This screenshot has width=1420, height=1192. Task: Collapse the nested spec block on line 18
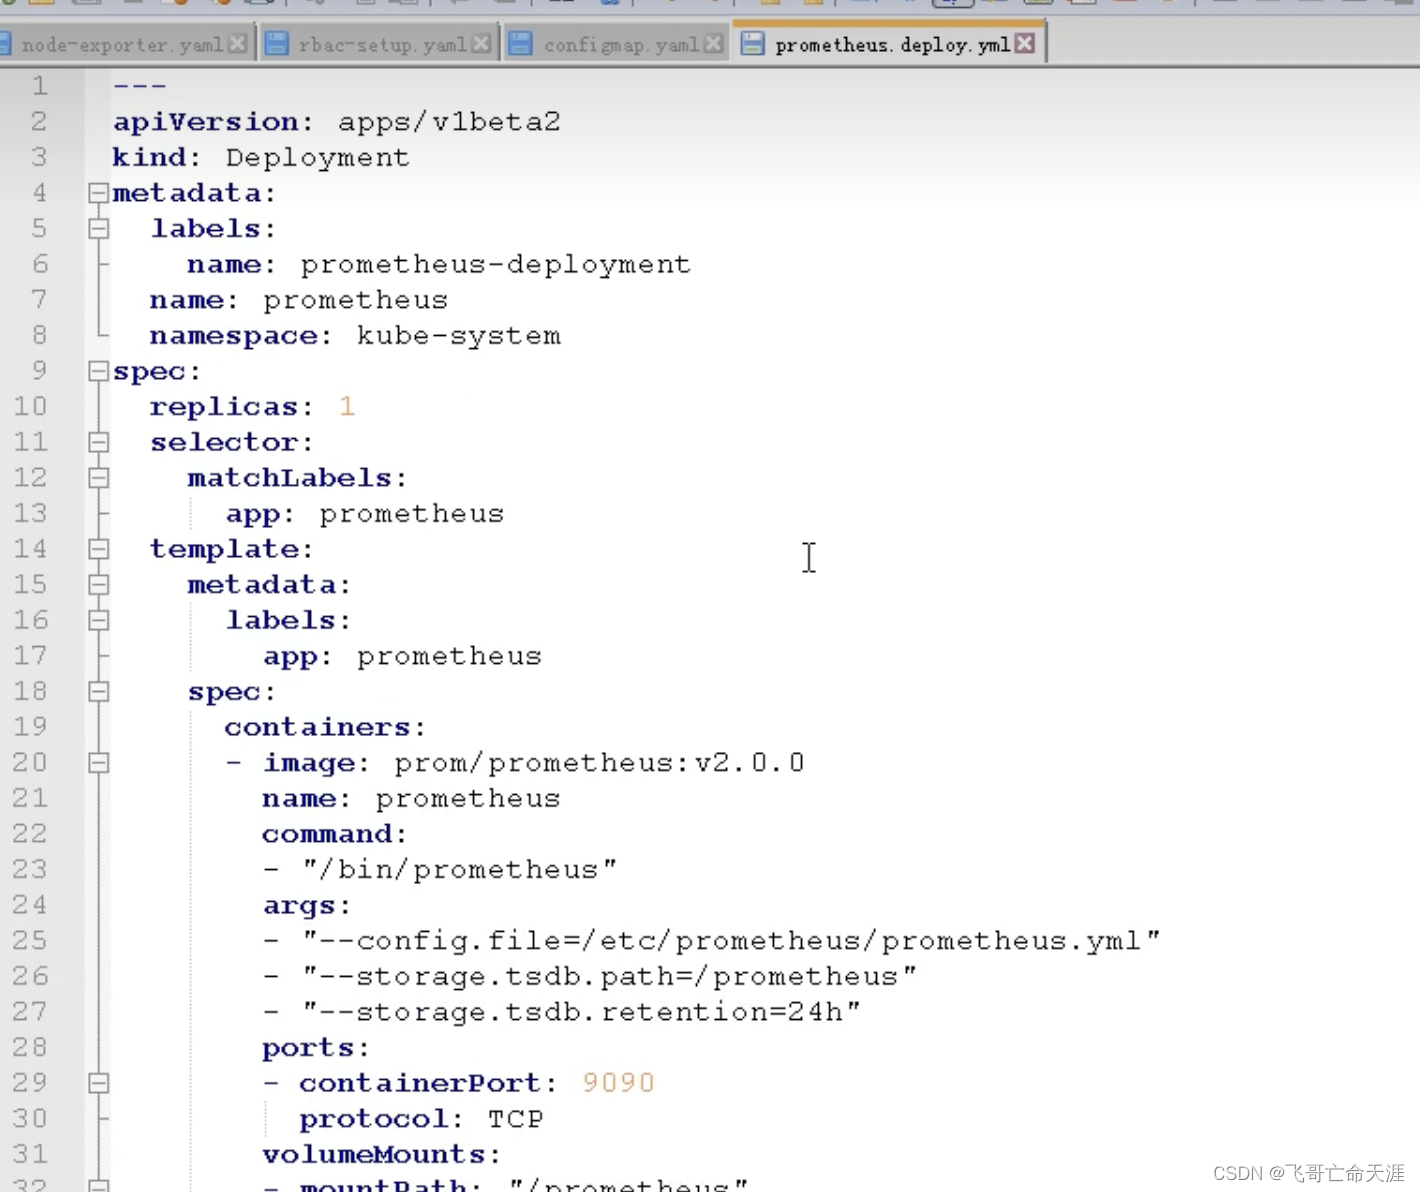[98, 691]
